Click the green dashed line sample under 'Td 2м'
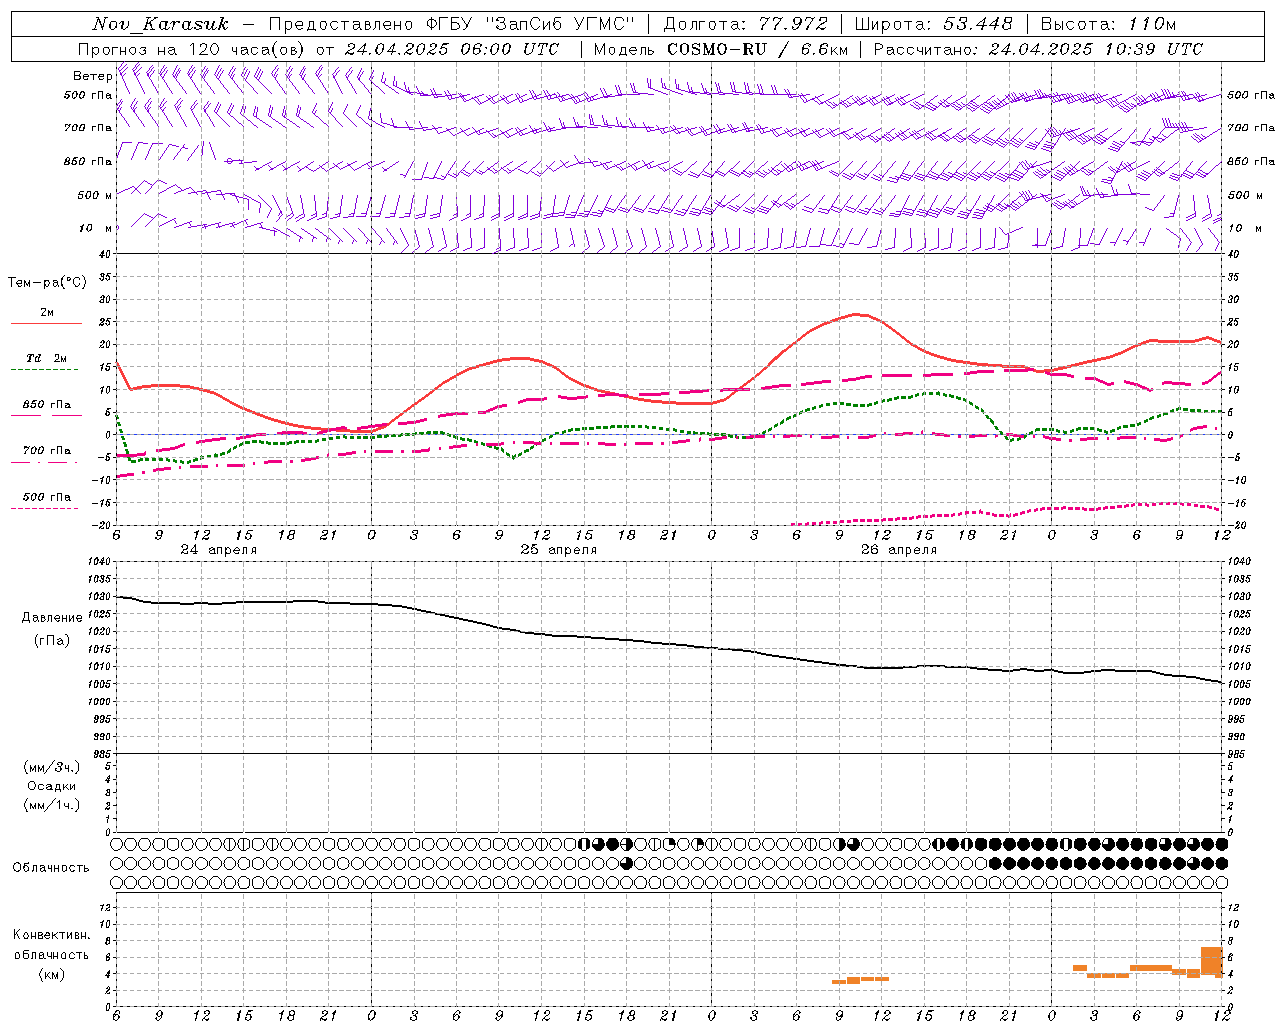The height and width of the screenshot is (1024, 1280). pyautogui.click(x=45, y=370)
